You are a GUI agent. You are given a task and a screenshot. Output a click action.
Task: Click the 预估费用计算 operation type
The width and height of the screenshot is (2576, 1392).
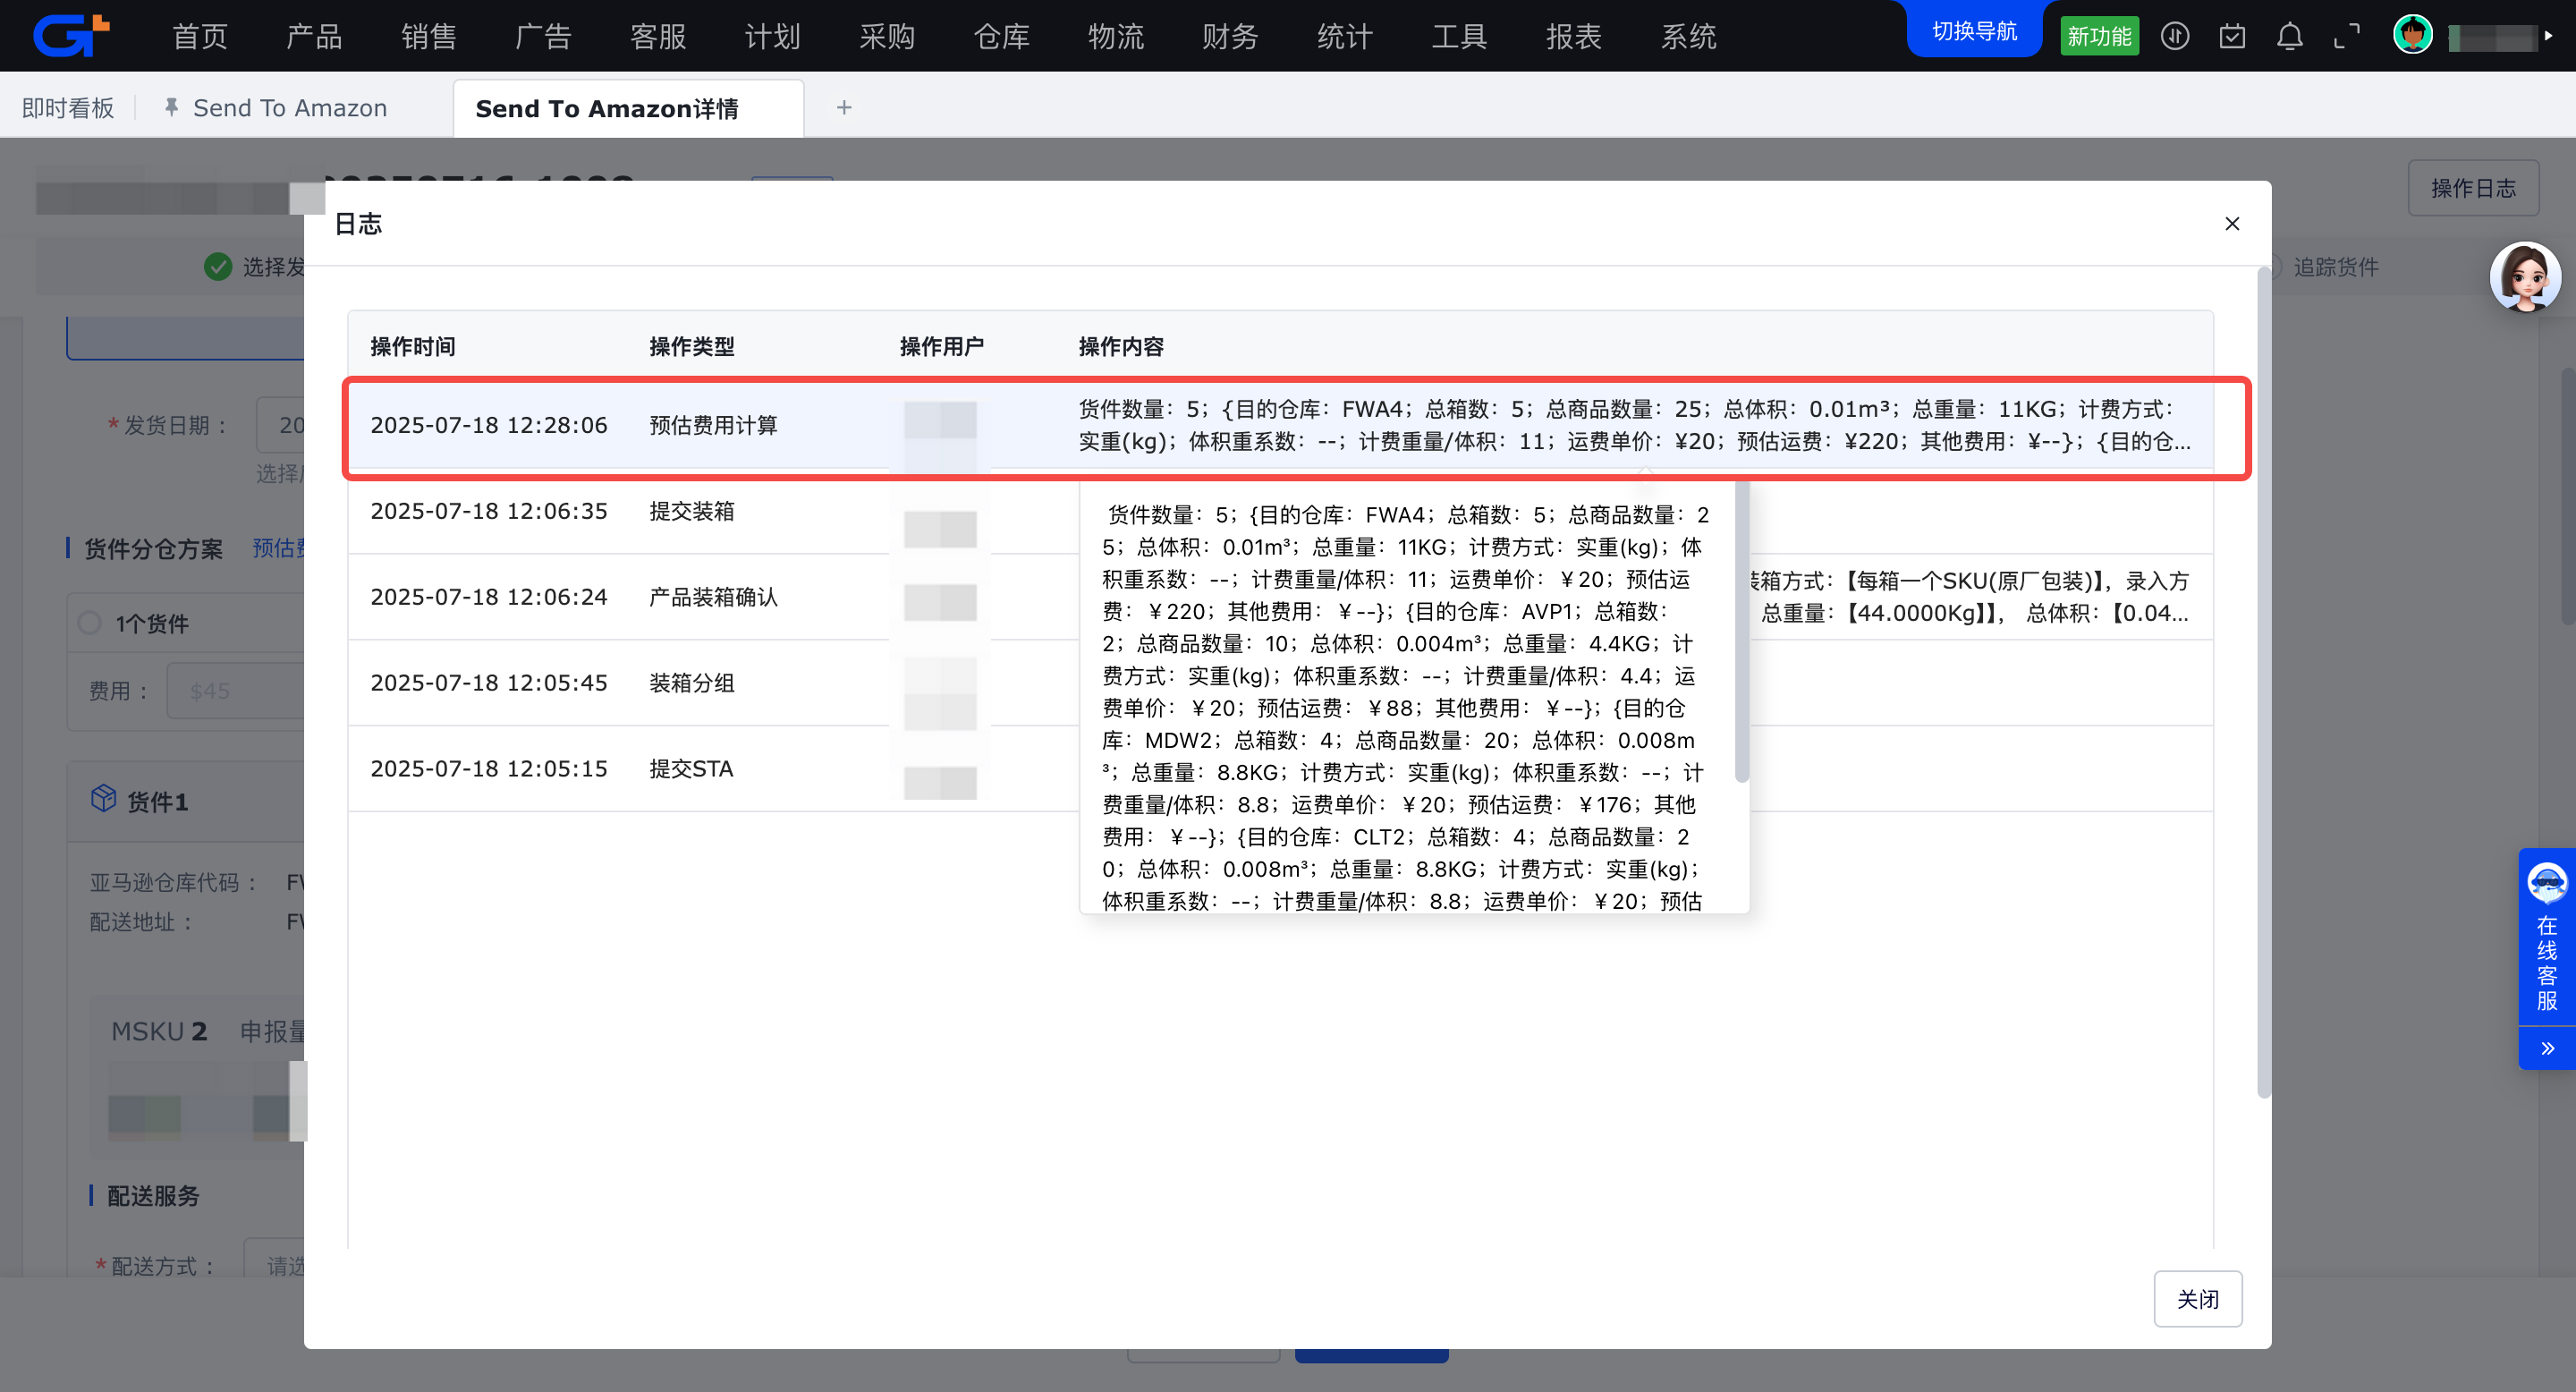713,425
